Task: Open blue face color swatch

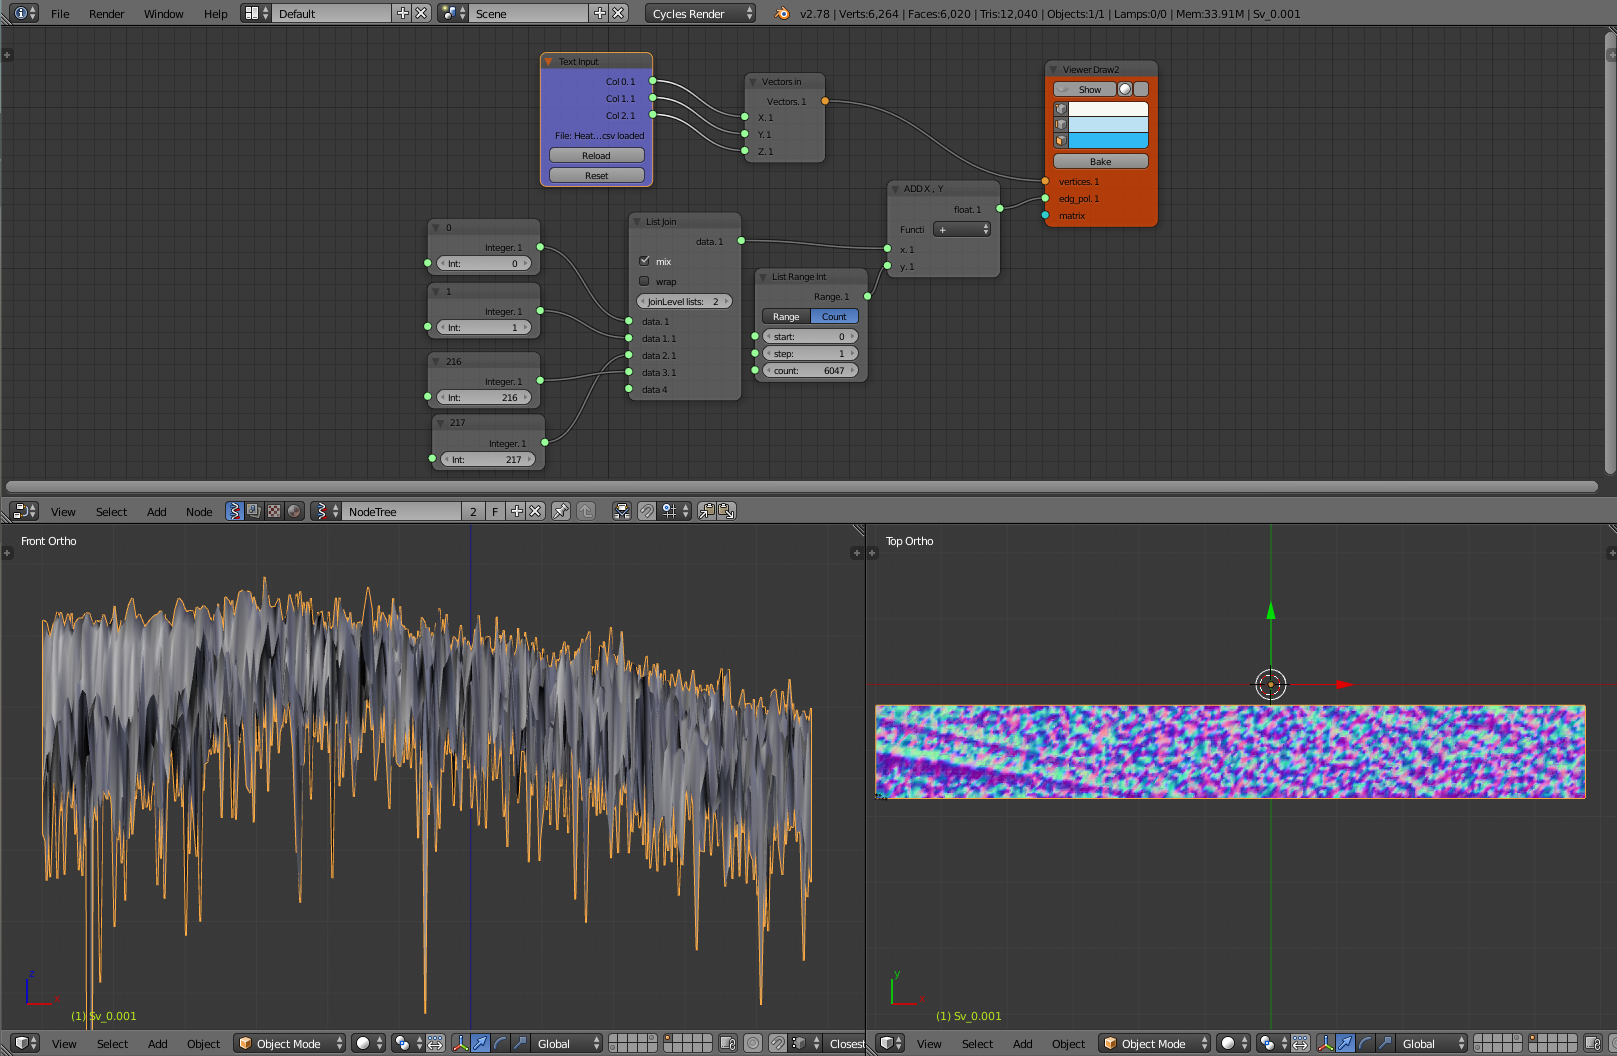Action: pos(1108,141)
